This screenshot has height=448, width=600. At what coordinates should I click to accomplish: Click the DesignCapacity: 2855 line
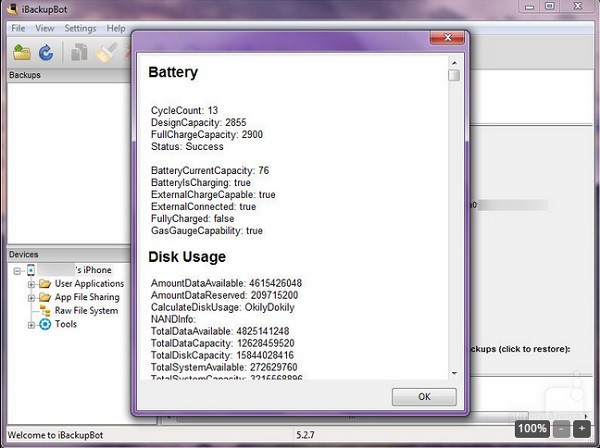(x=199, y=122)
